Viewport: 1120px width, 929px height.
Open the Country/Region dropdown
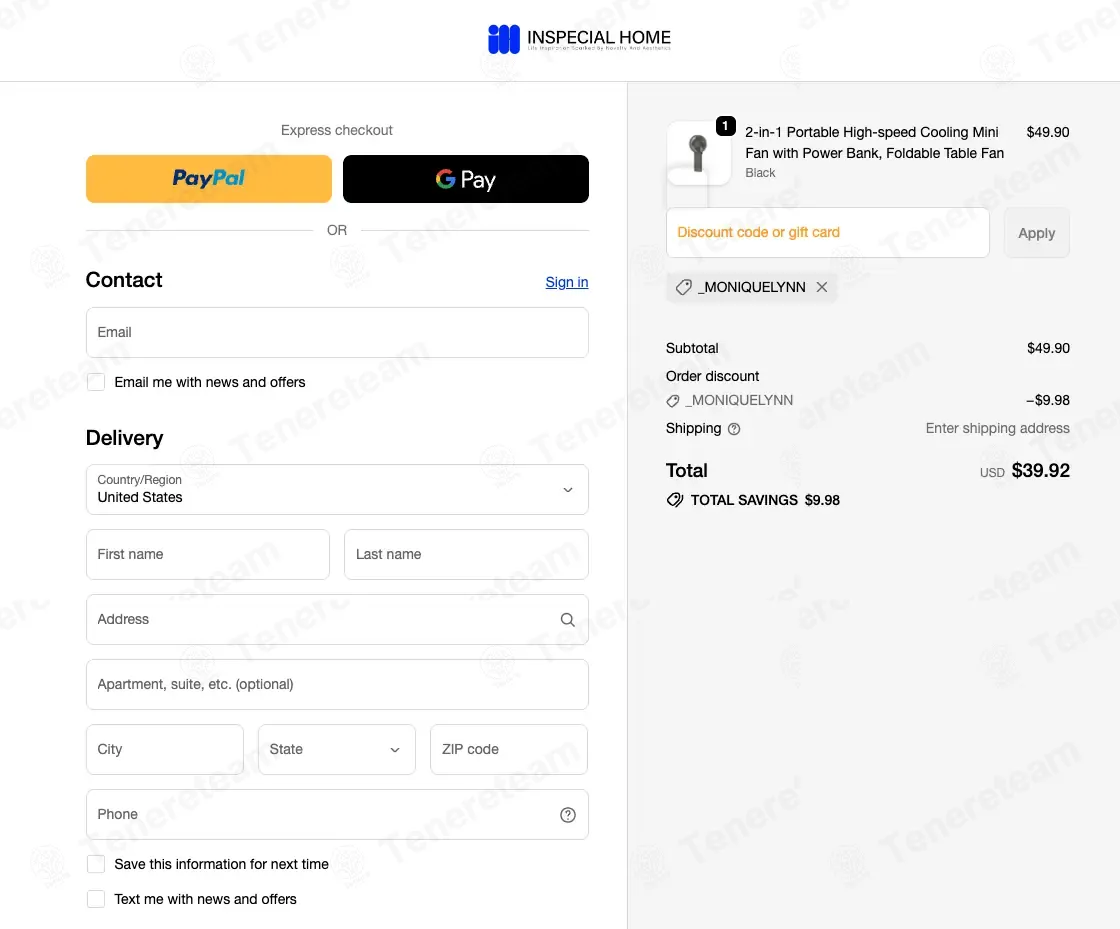pos(337,489)
